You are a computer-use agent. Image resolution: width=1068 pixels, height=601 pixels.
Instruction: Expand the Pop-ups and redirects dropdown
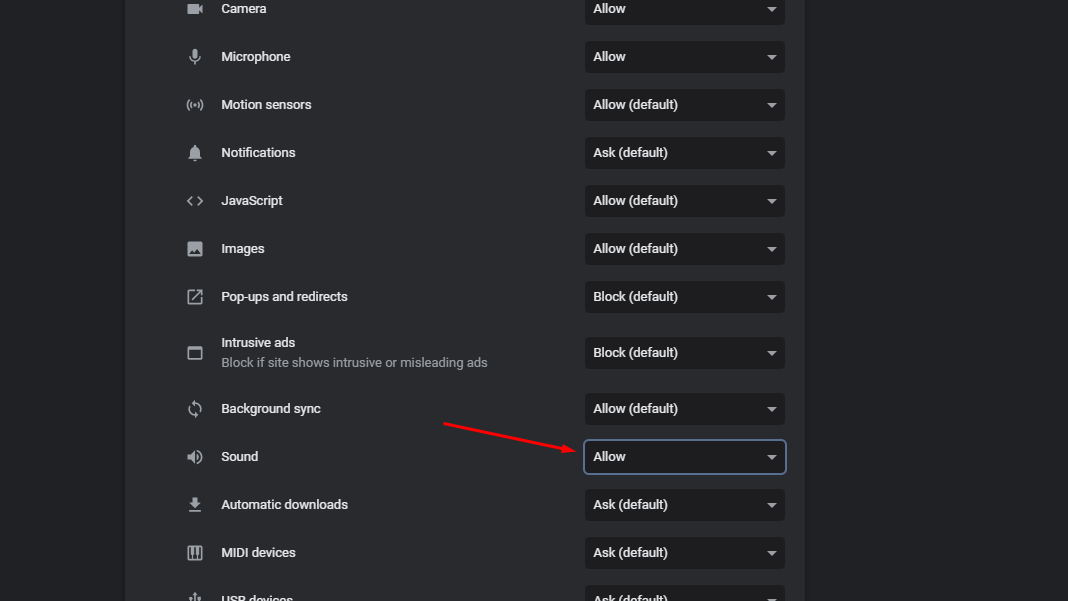[685, 297]
